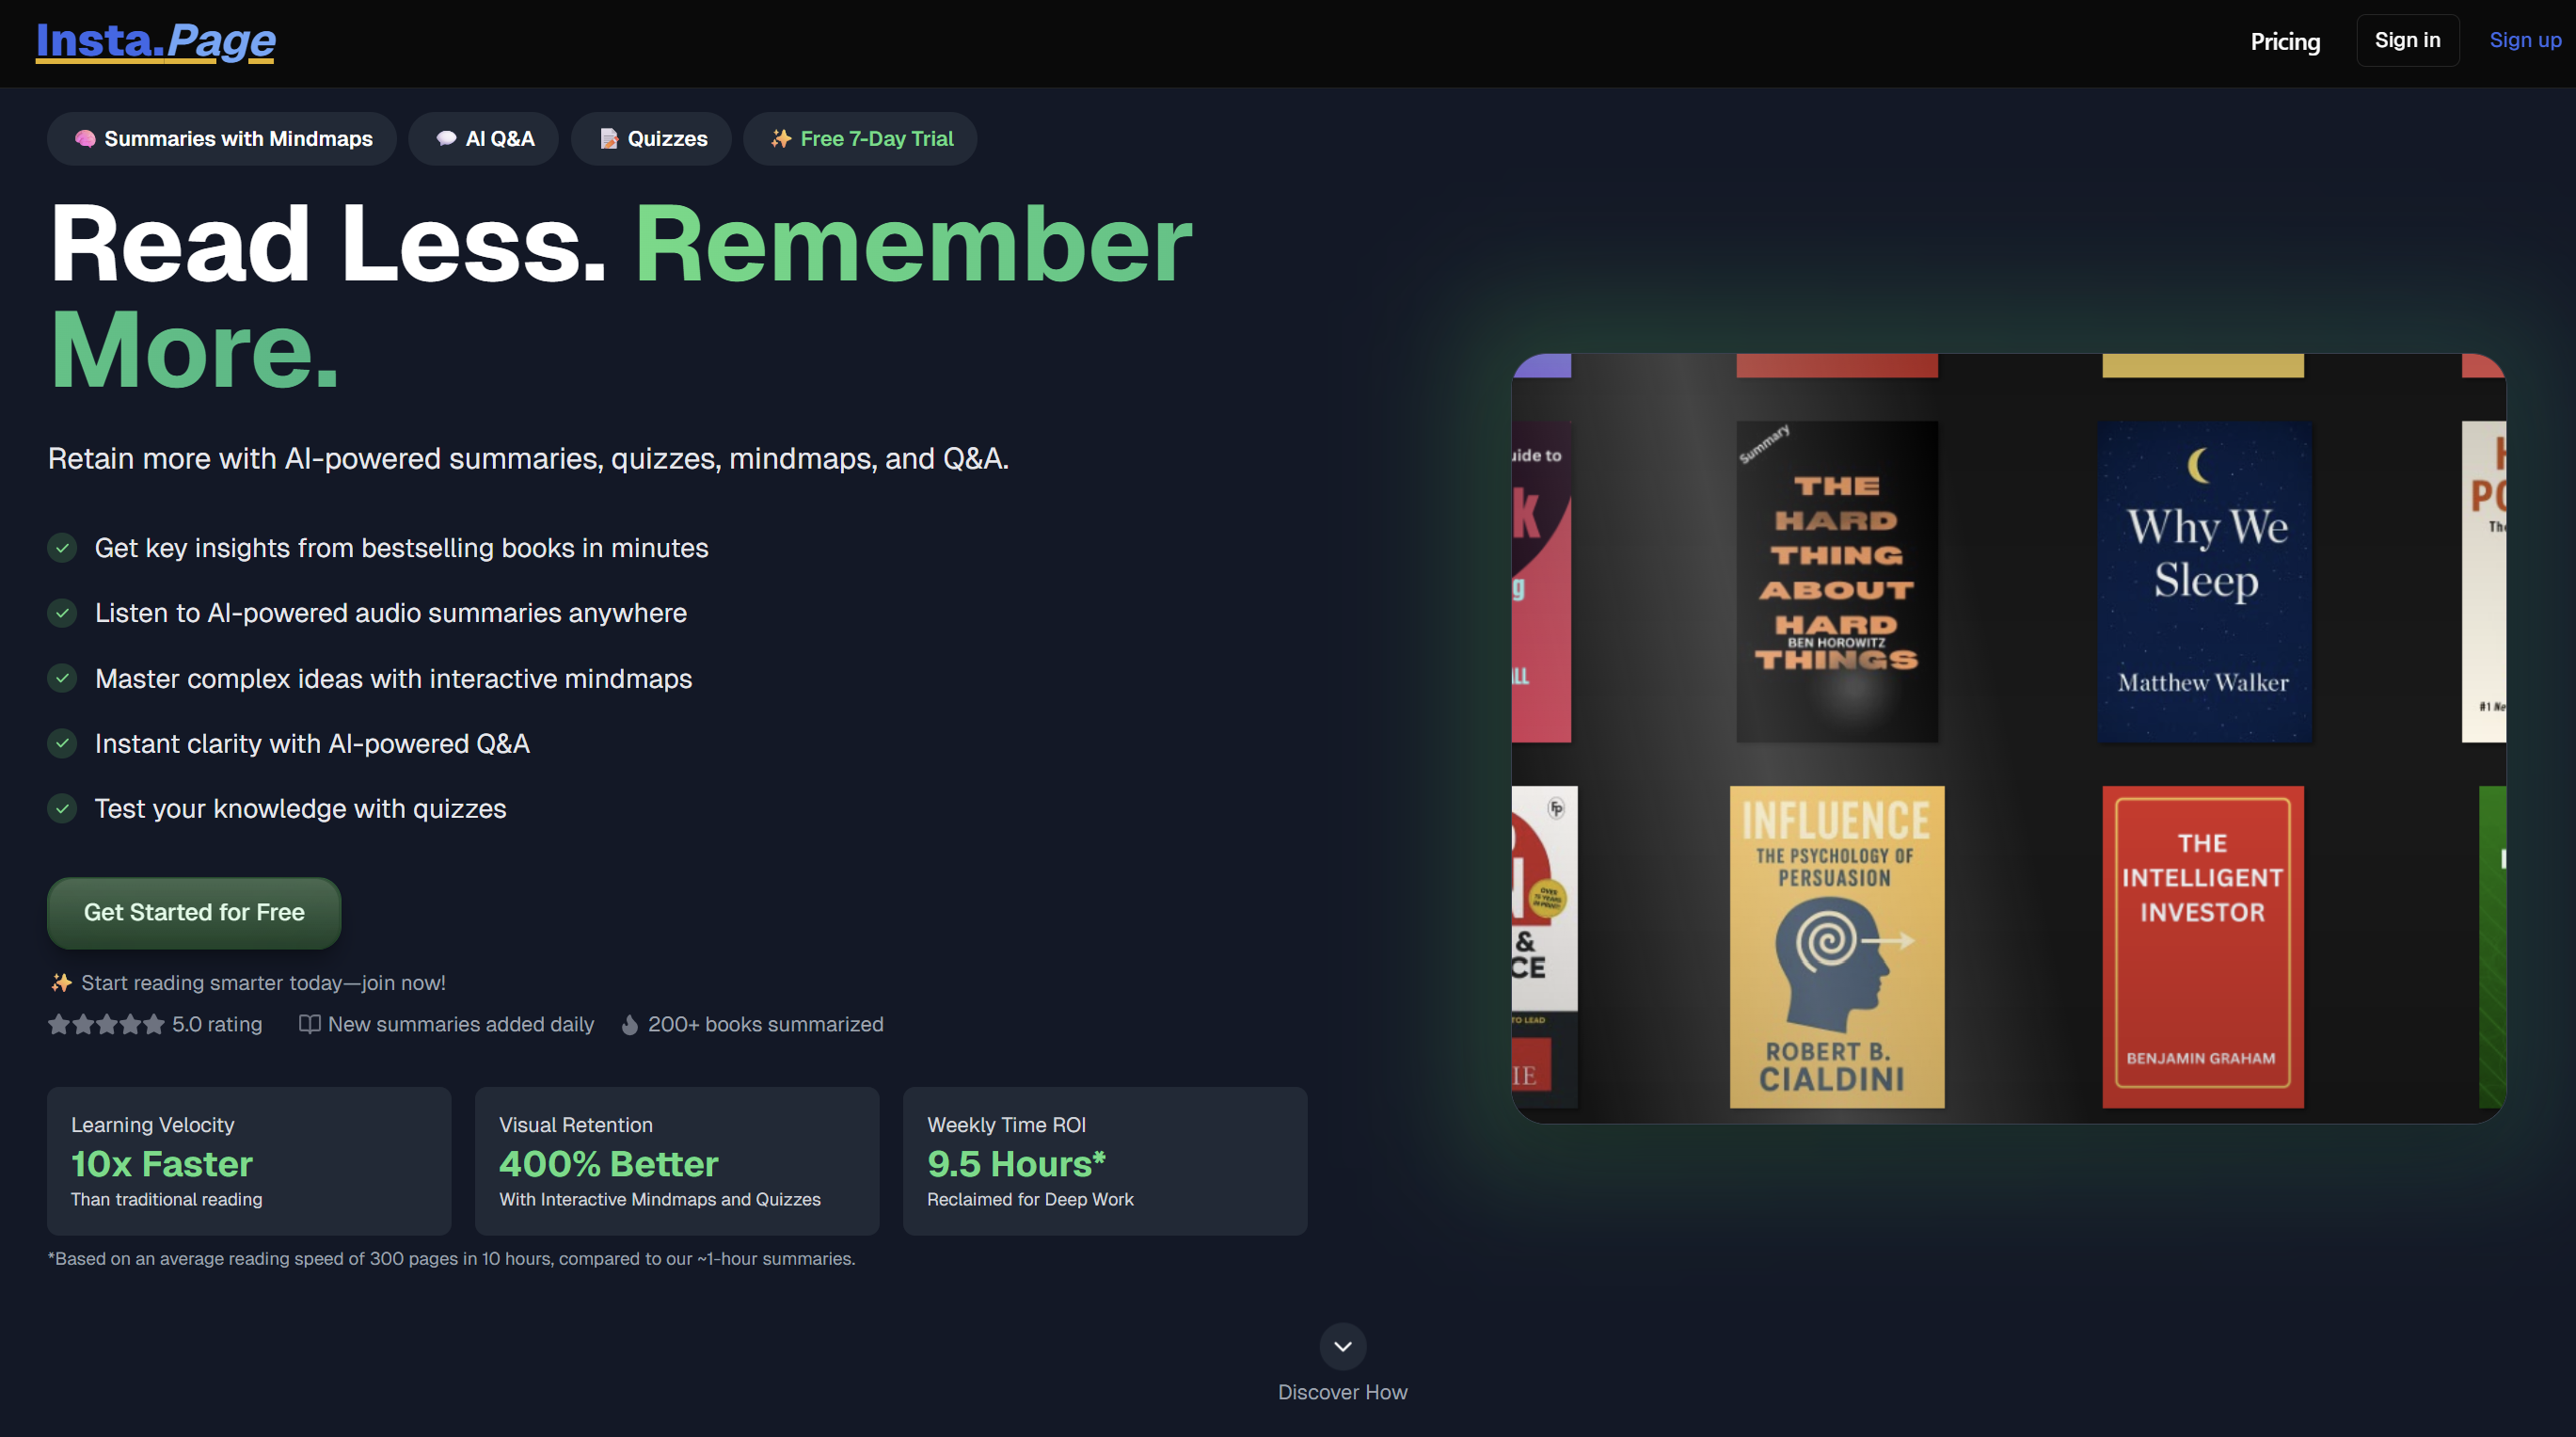Expand the Discover How chevron circle
2576x1437 pixels.
click(x=1342, y=1346)
